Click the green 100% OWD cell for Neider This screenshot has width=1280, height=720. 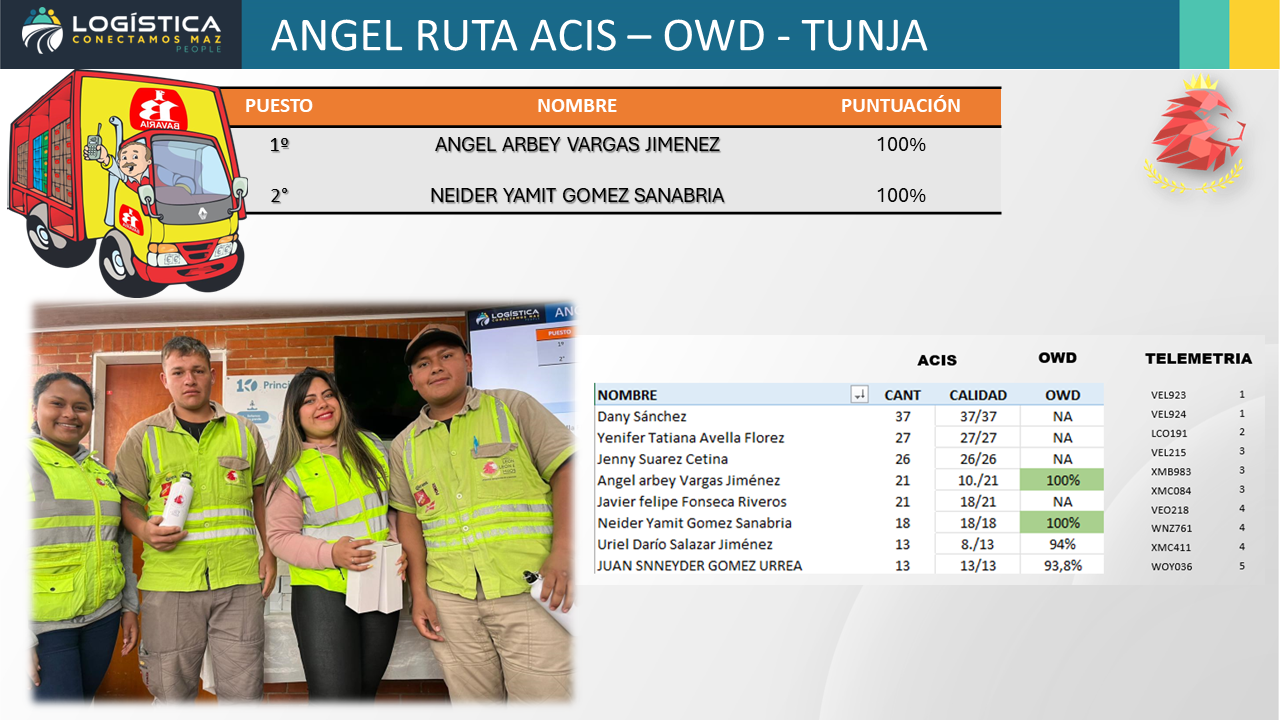click(1062, 523)
